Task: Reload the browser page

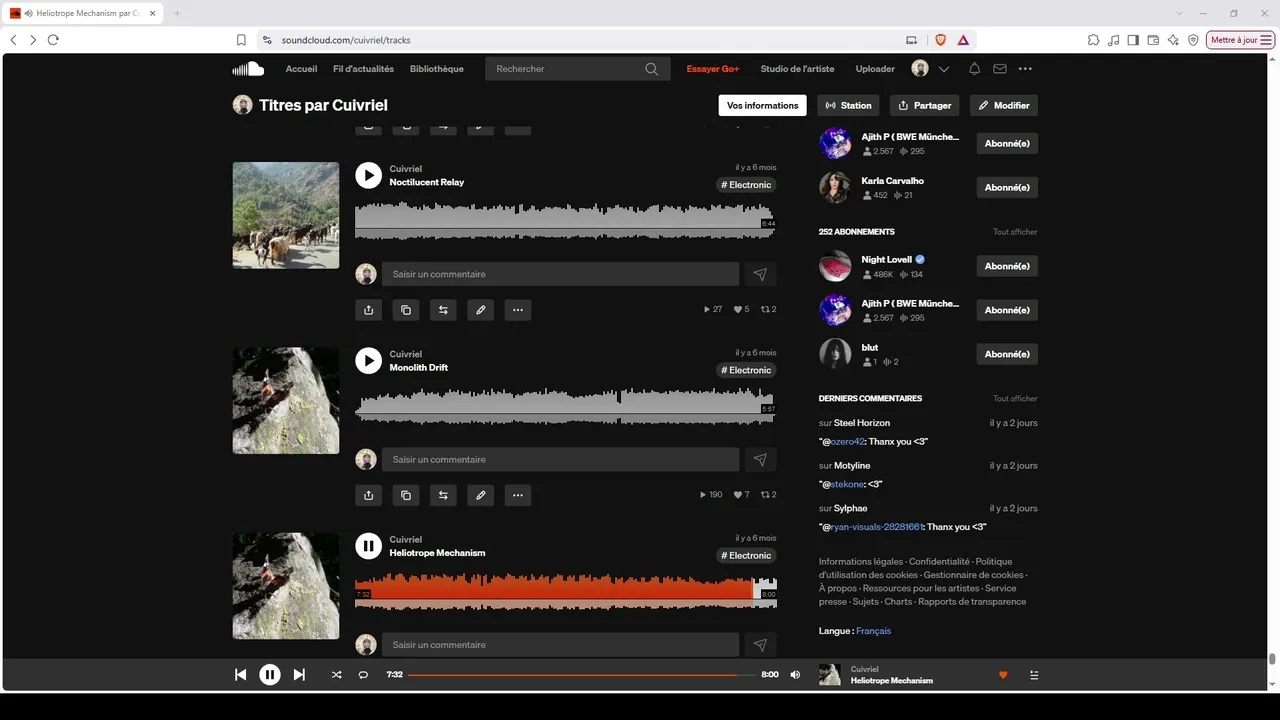Action: coord(53,40)
